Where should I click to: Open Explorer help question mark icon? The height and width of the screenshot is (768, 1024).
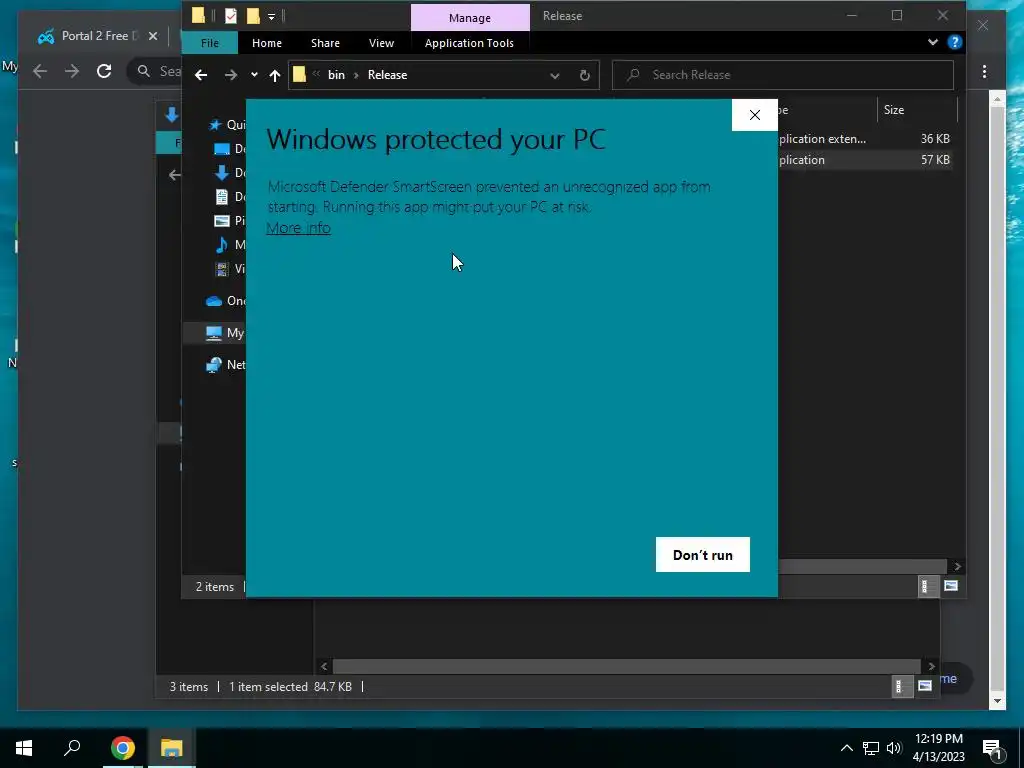coord(954,42)
